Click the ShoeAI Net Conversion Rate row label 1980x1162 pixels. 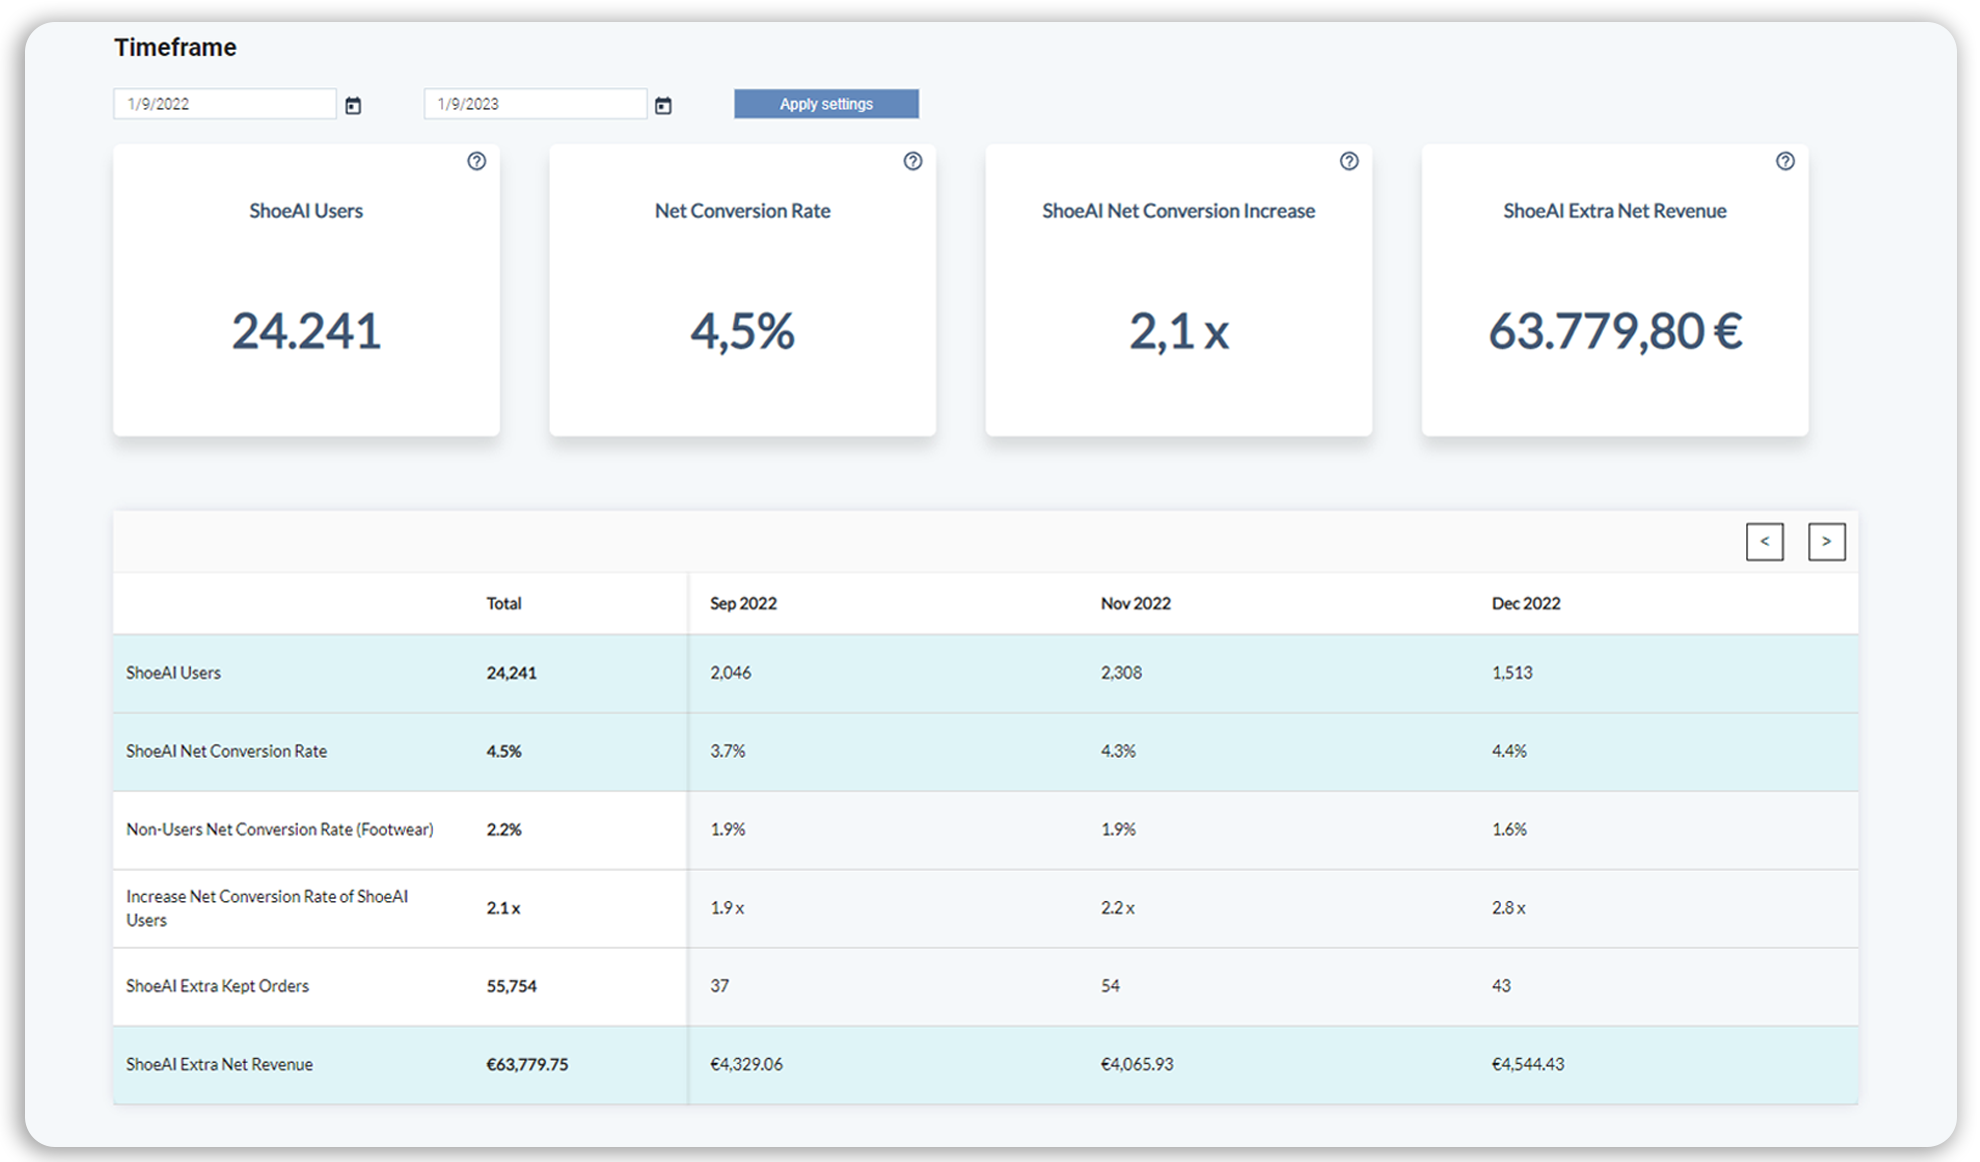pos(226,751)
